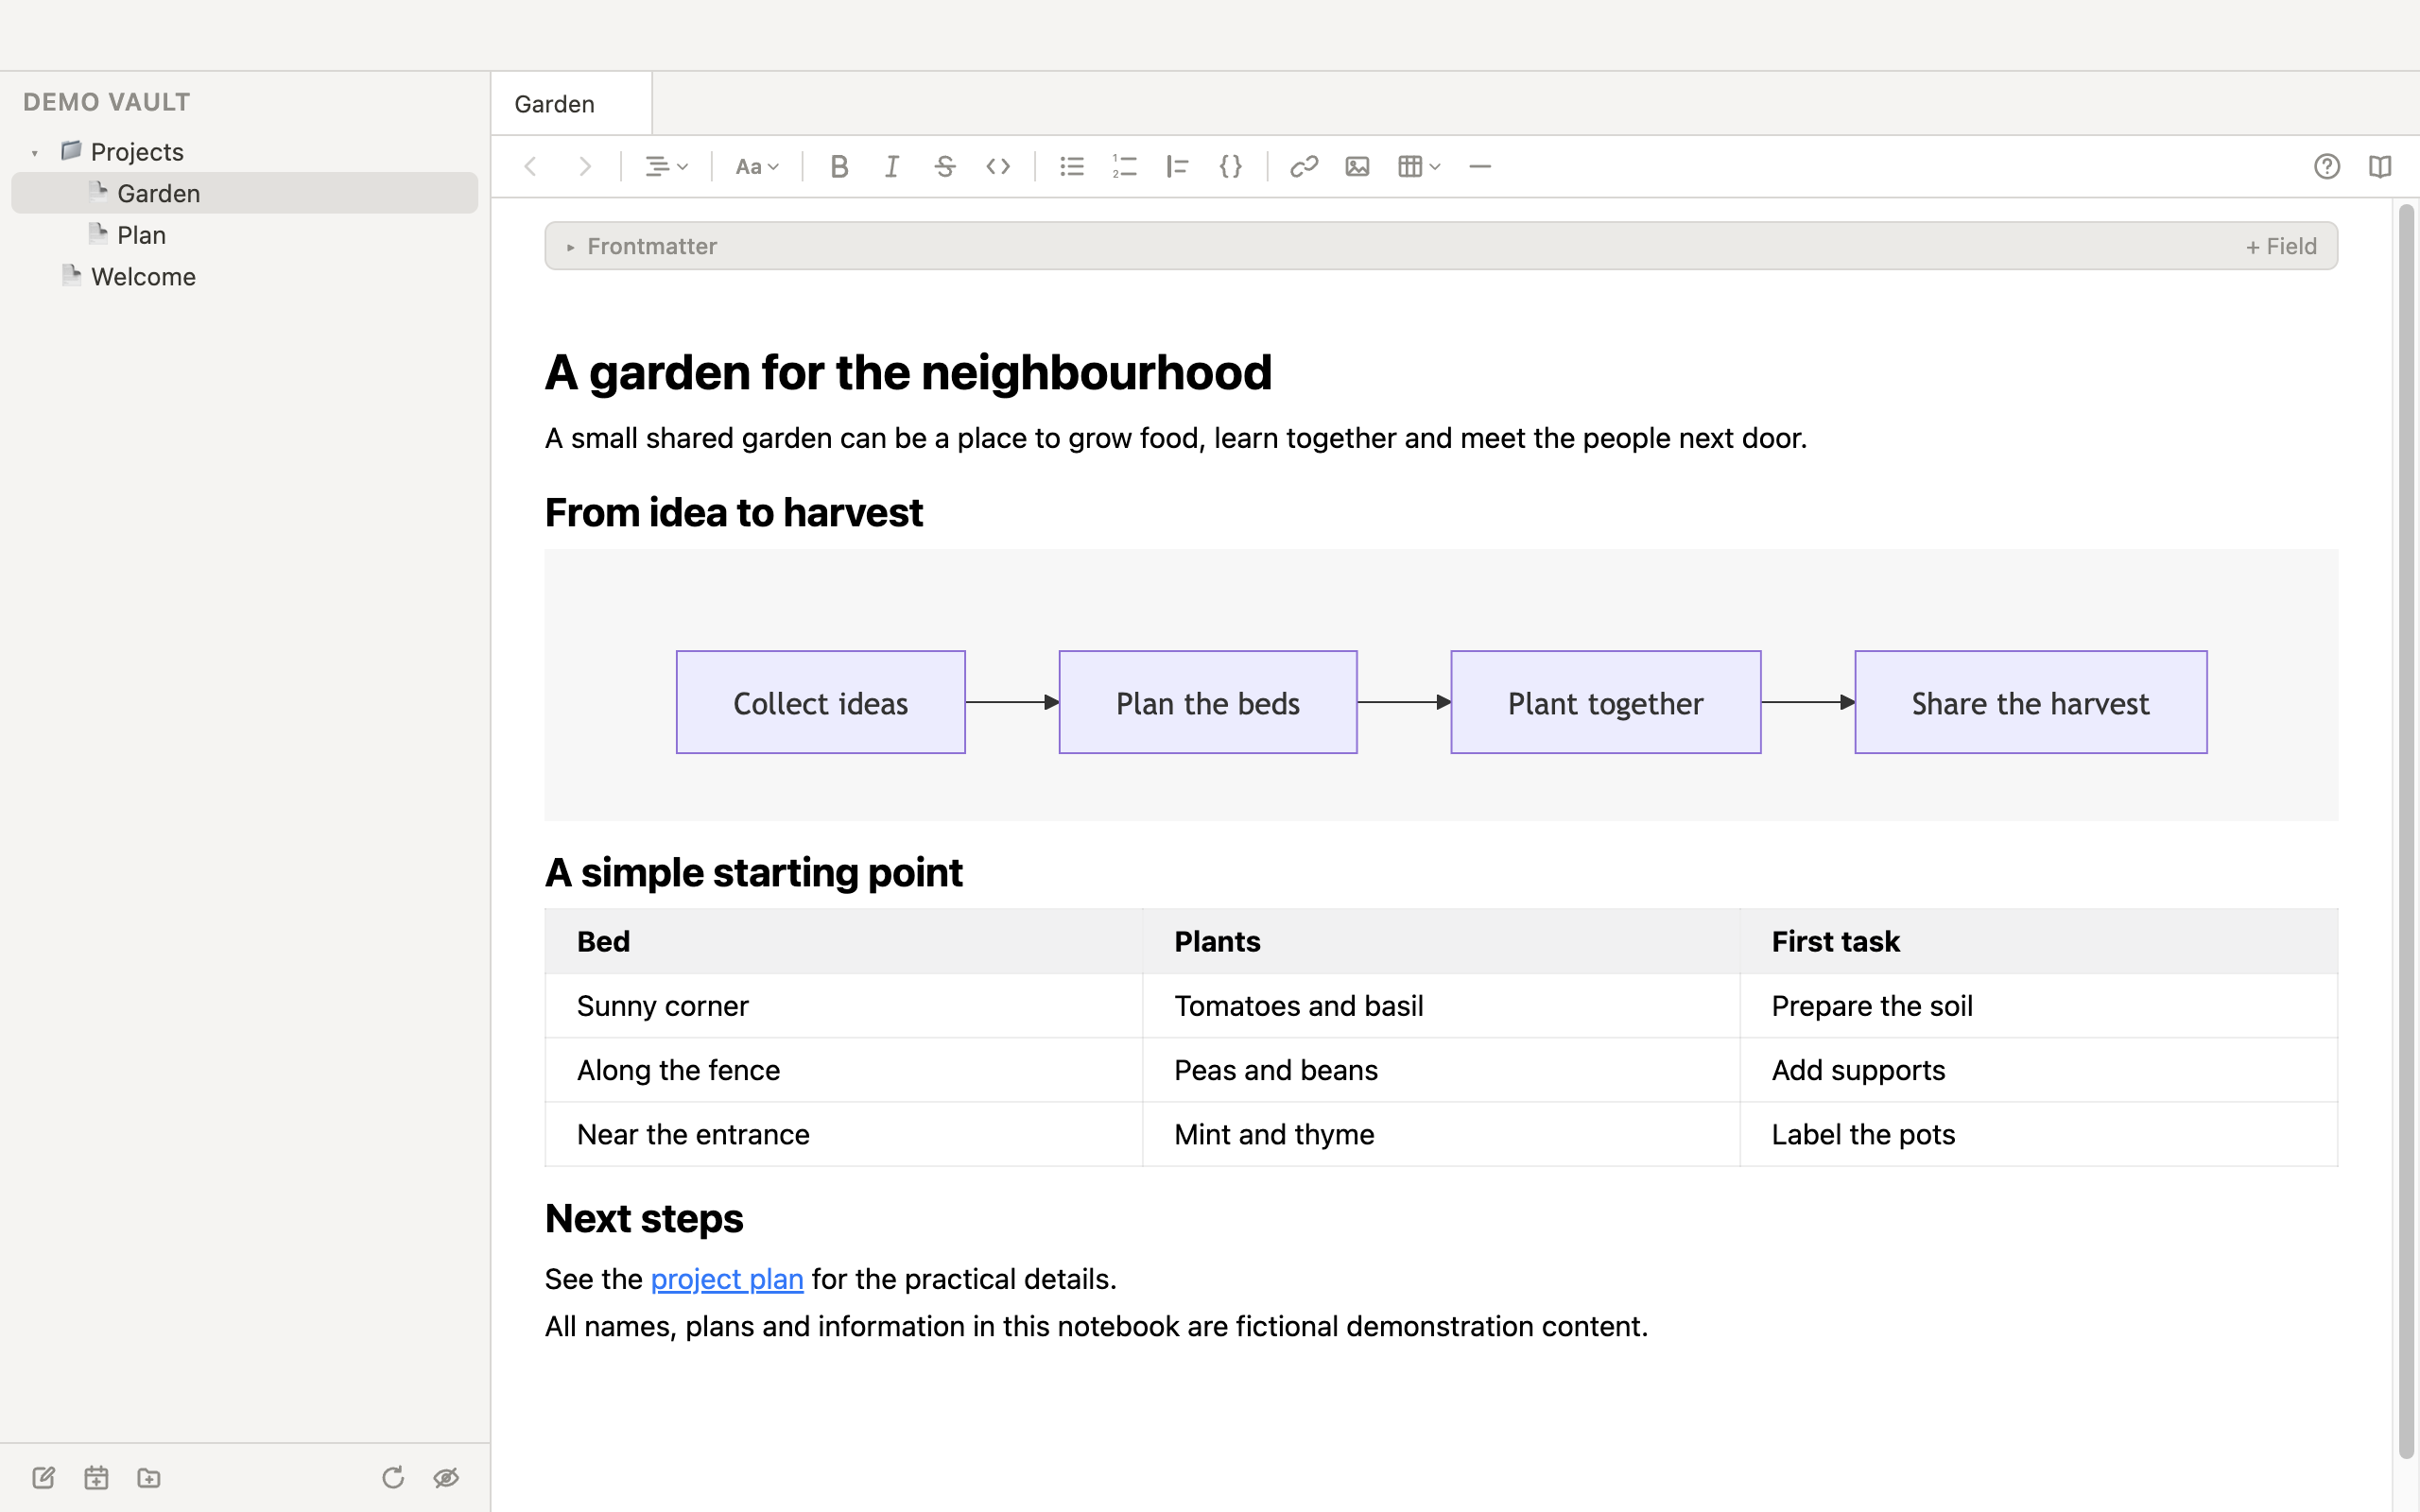
Task: Insert a numbered list
Action: point(1125,166)
